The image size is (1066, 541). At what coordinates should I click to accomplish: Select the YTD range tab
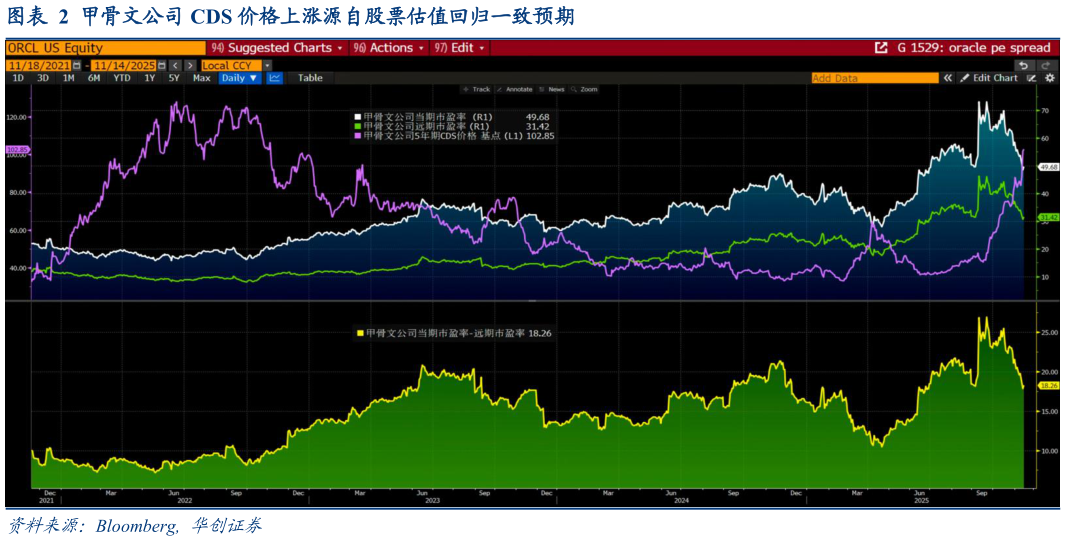(x=122, y=77)
